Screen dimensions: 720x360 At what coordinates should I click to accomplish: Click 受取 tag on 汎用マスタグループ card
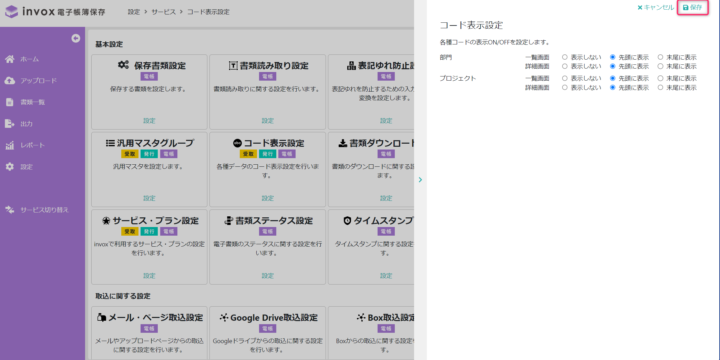pyautogui.click(x=130, y=154)
